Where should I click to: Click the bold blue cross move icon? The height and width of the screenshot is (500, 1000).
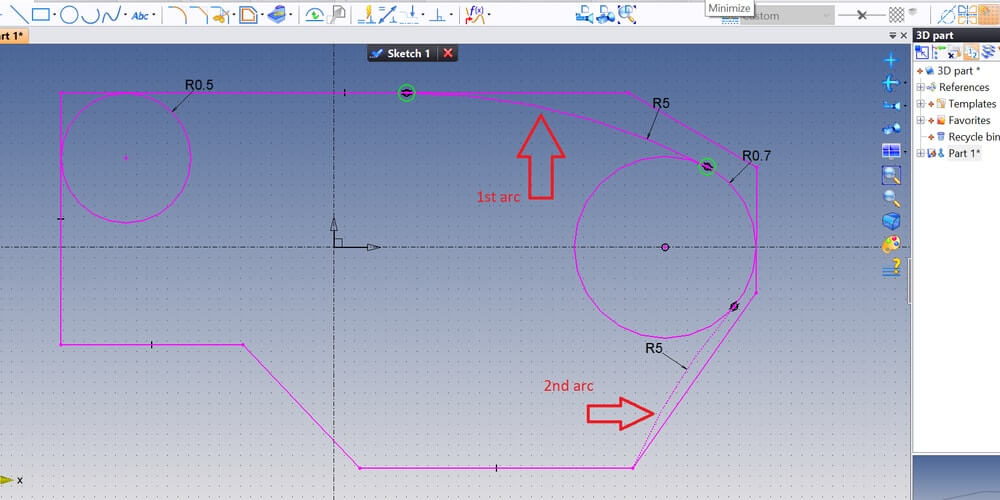890,83
